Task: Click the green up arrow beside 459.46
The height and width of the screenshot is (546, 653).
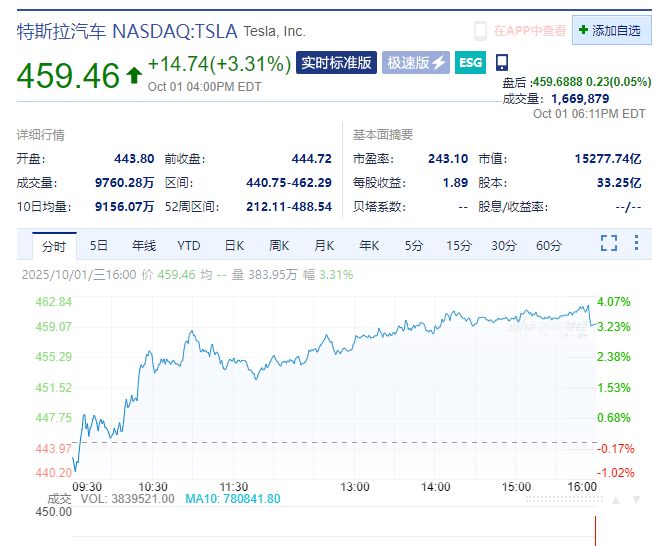Action: pyautogui.click(x=134, y=75)
